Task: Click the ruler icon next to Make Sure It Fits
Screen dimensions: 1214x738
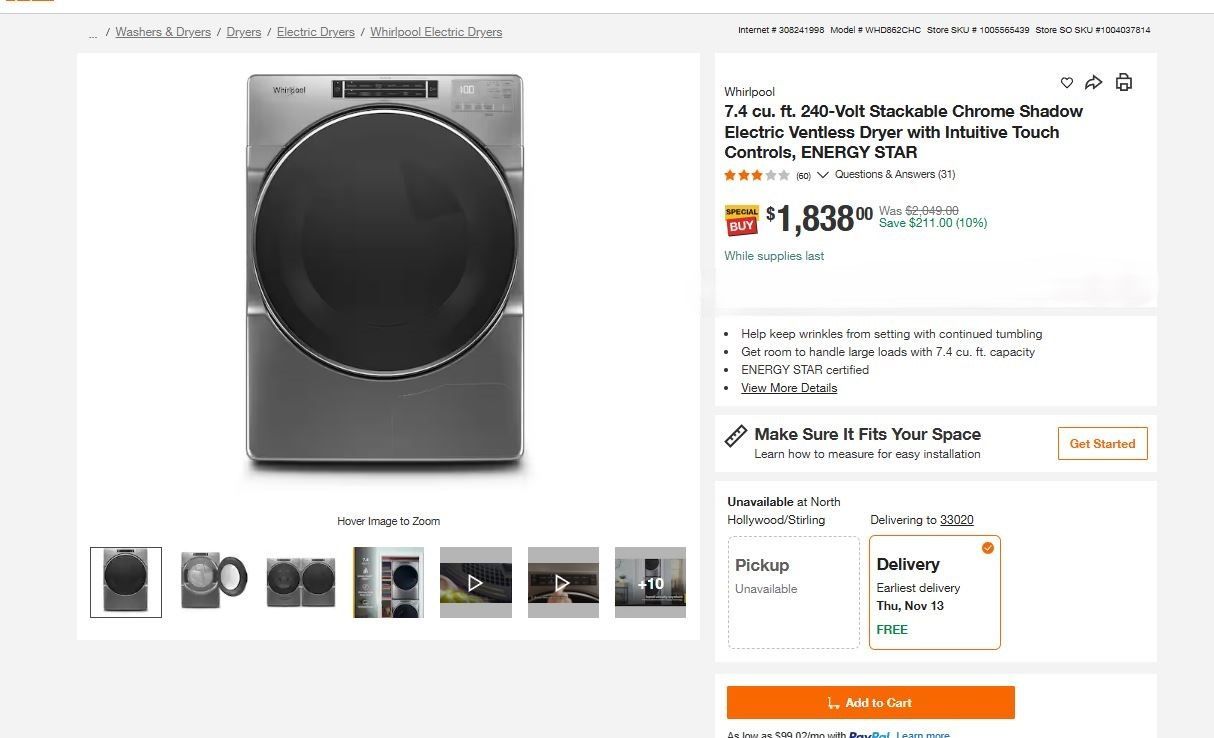Action: [x=737, y=436]
